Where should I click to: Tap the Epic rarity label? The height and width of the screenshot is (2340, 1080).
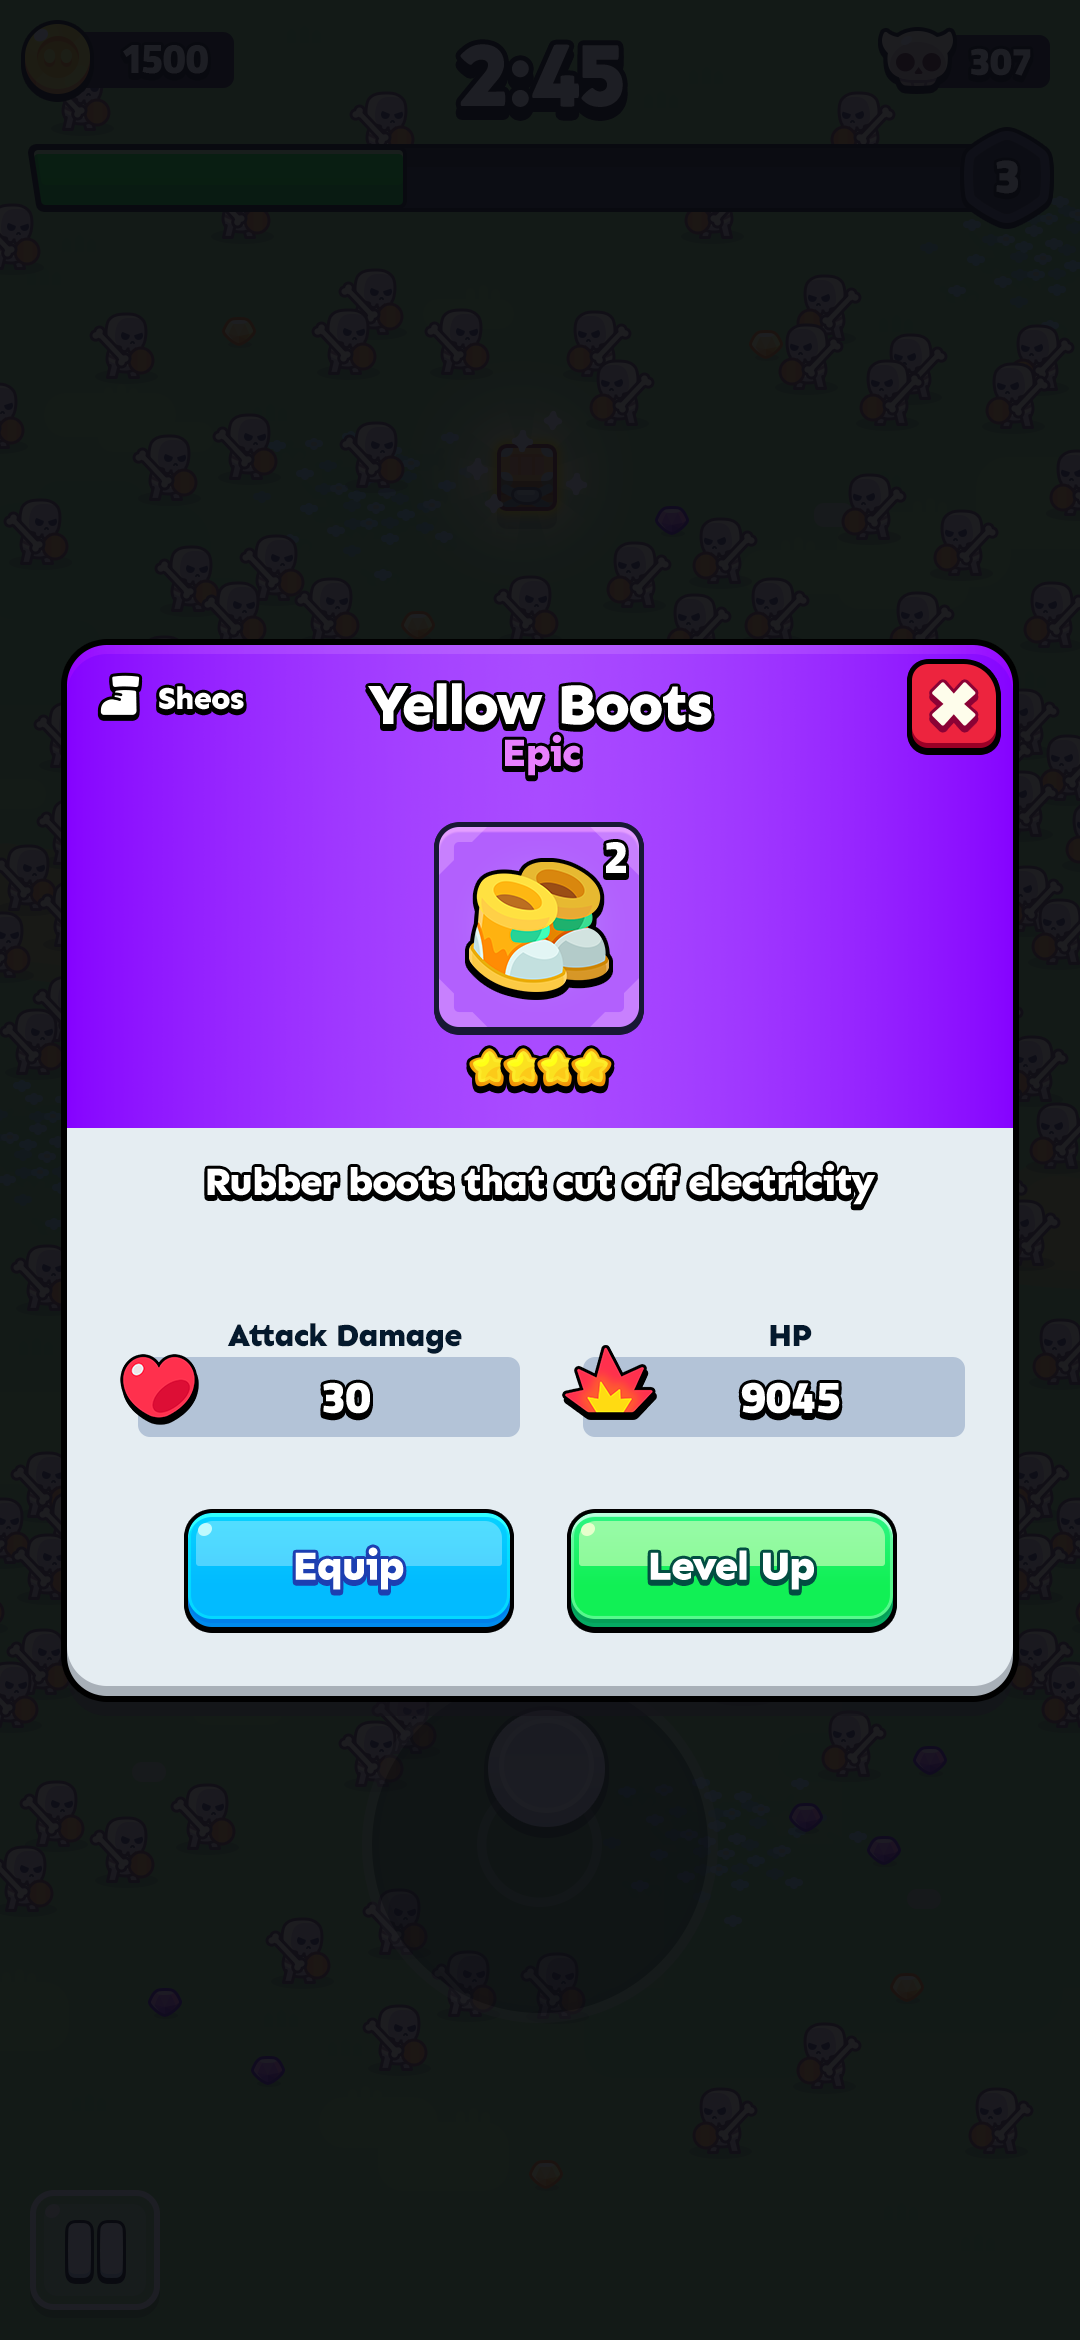(x=542, y=755)
